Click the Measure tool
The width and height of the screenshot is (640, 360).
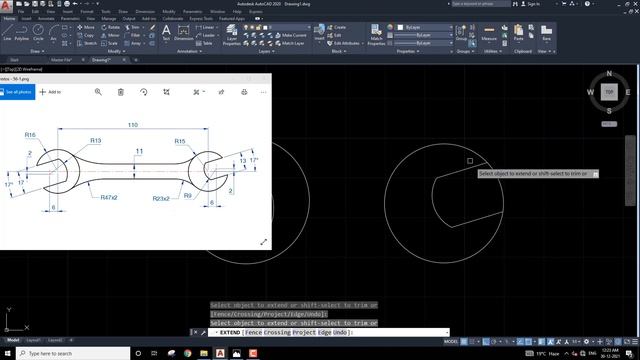pyautogui.click(x=489, y=33)
